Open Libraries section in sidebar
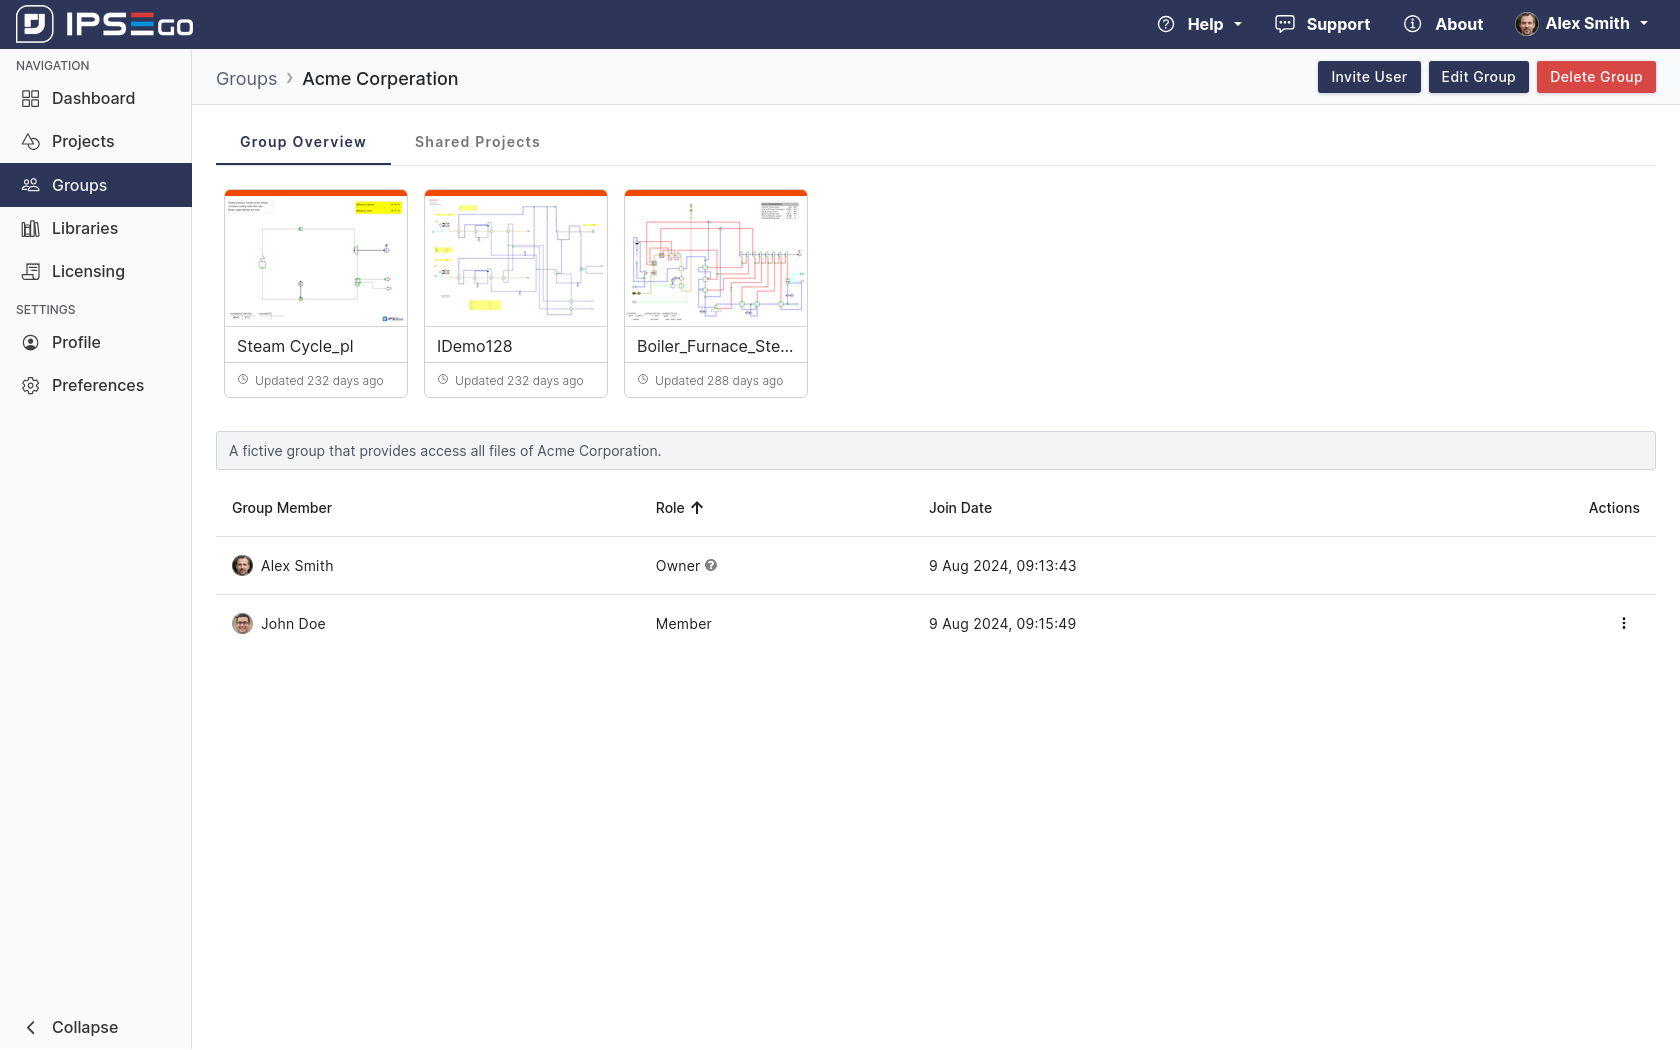This screenshot has height=1050, width=1680. (84, 228)
